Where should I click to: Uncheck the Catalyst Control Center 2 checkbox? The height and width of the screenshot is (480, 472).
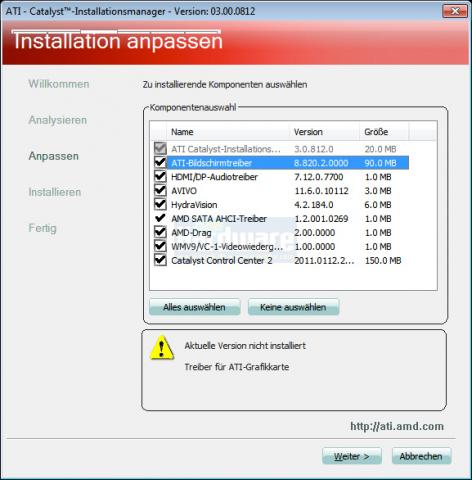coord(160,260)
